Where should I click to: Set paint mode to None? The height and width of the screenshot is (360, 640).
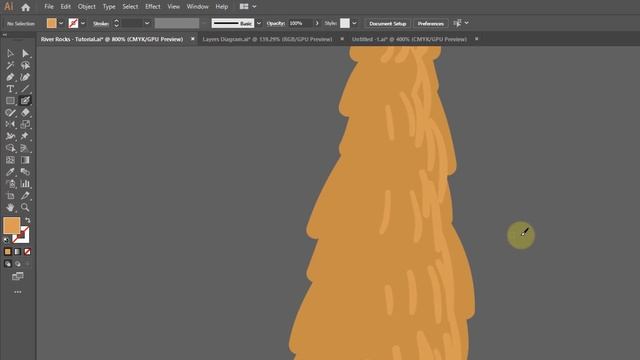click(27, 252)
